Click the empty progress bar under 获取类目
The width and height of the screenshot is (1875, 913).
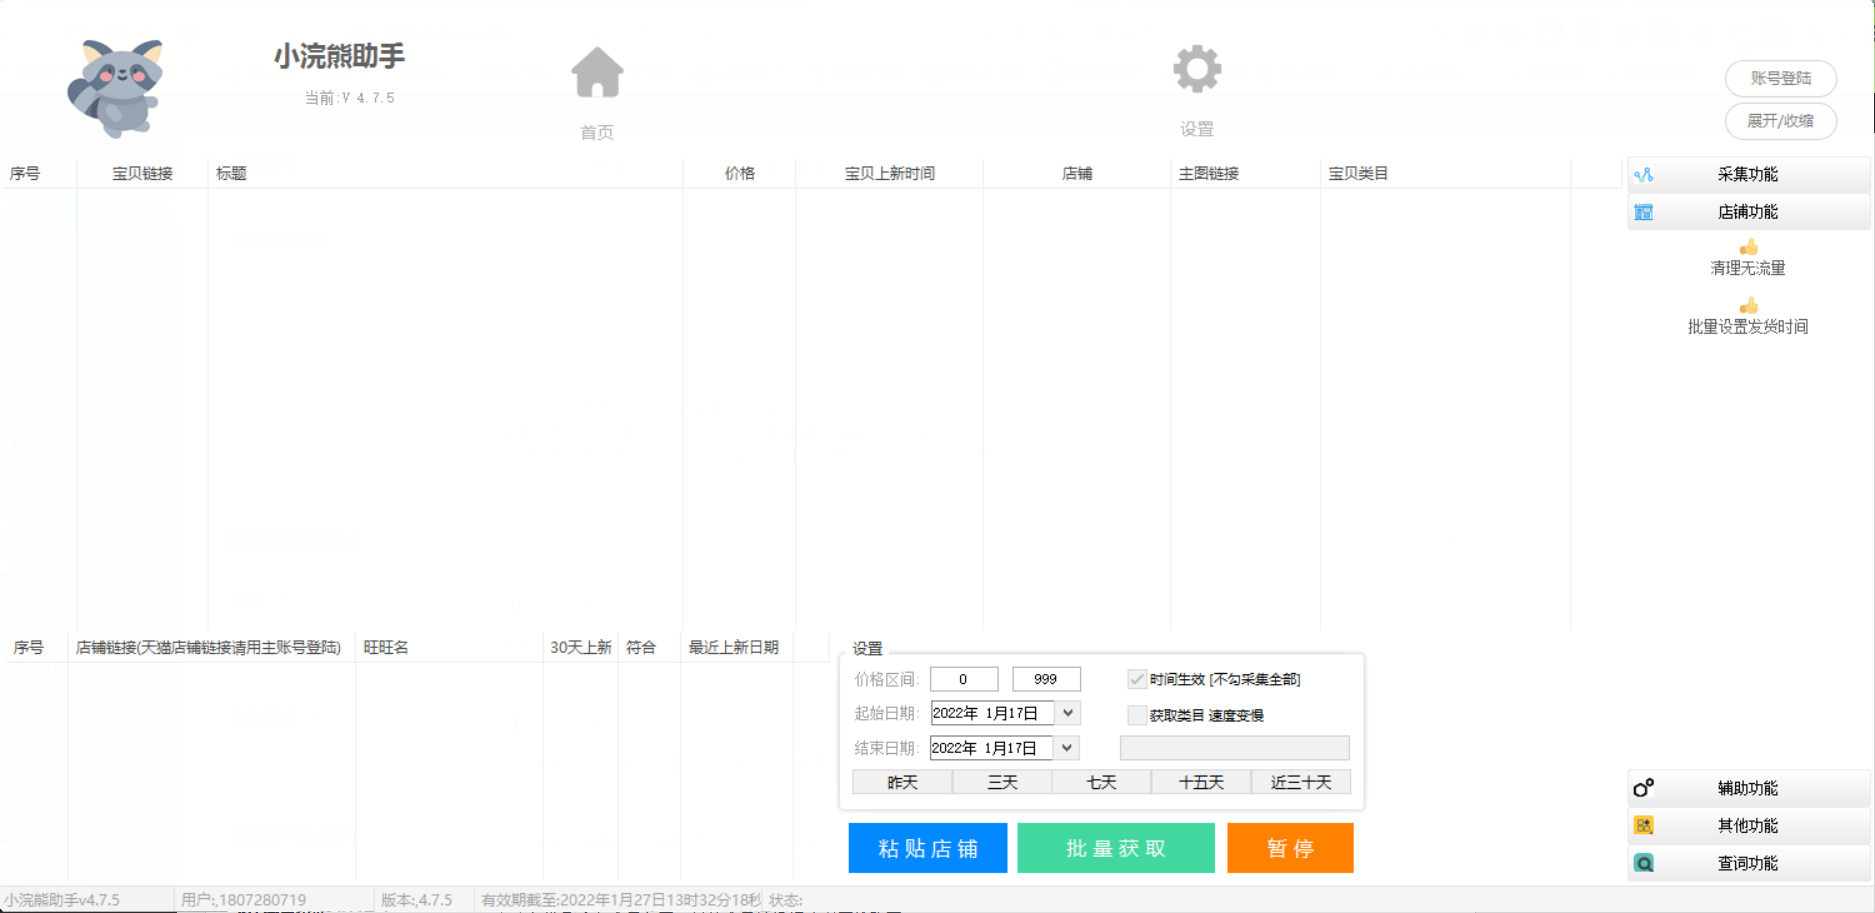coord(1234,748)
